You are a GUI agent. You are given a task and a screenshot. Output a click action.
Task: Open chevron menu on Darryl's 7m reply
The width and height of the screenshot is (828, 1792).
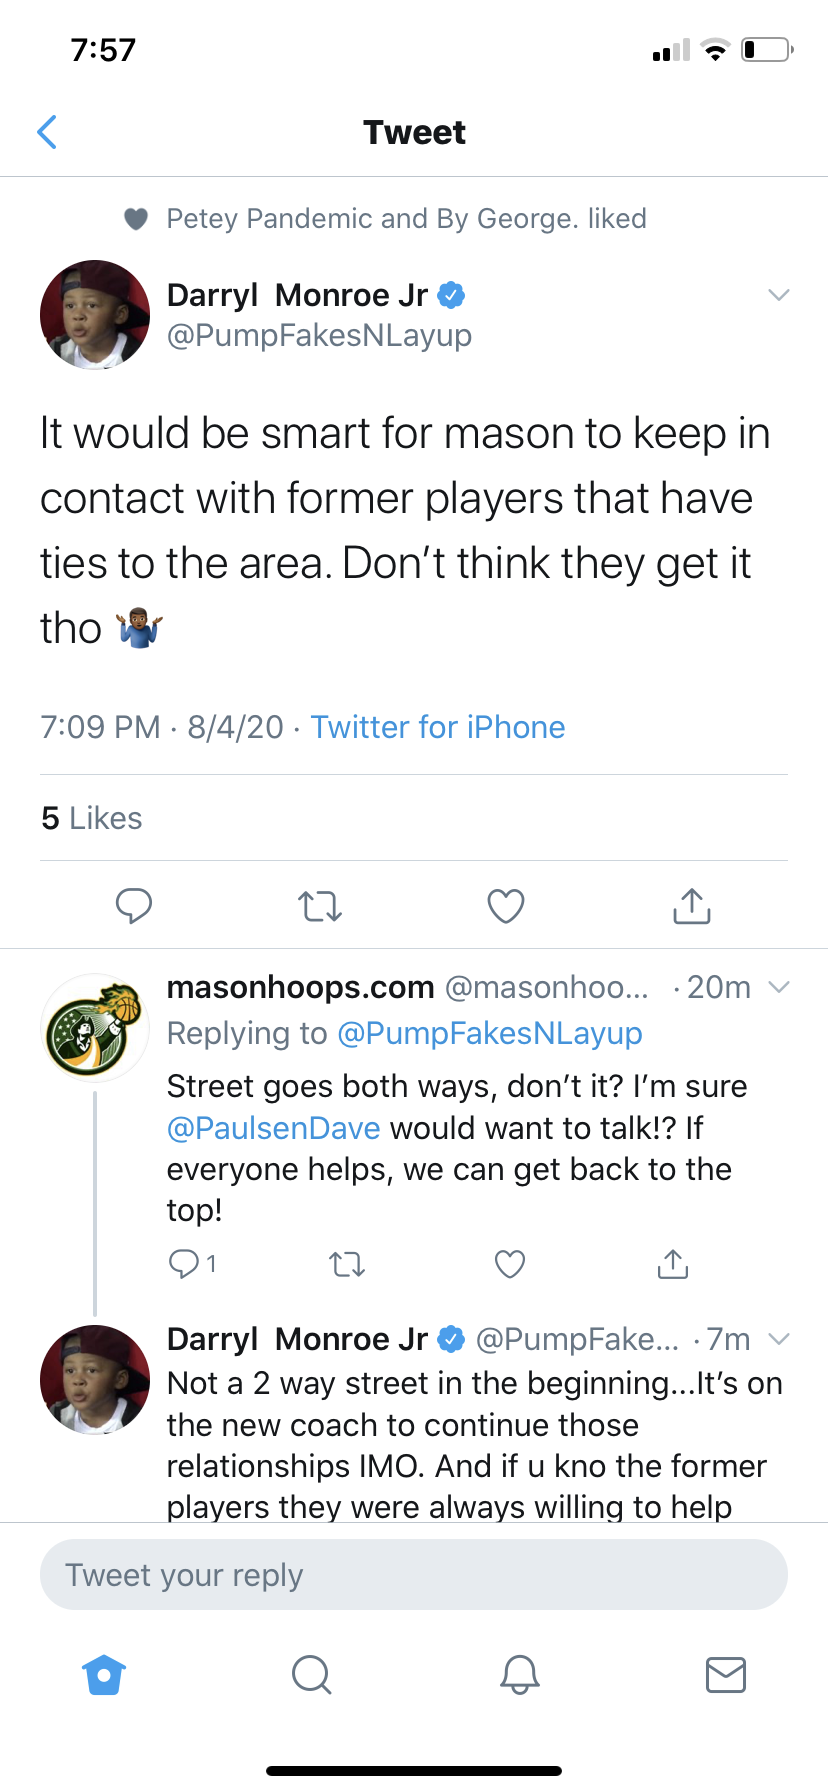coord(779,1339)
